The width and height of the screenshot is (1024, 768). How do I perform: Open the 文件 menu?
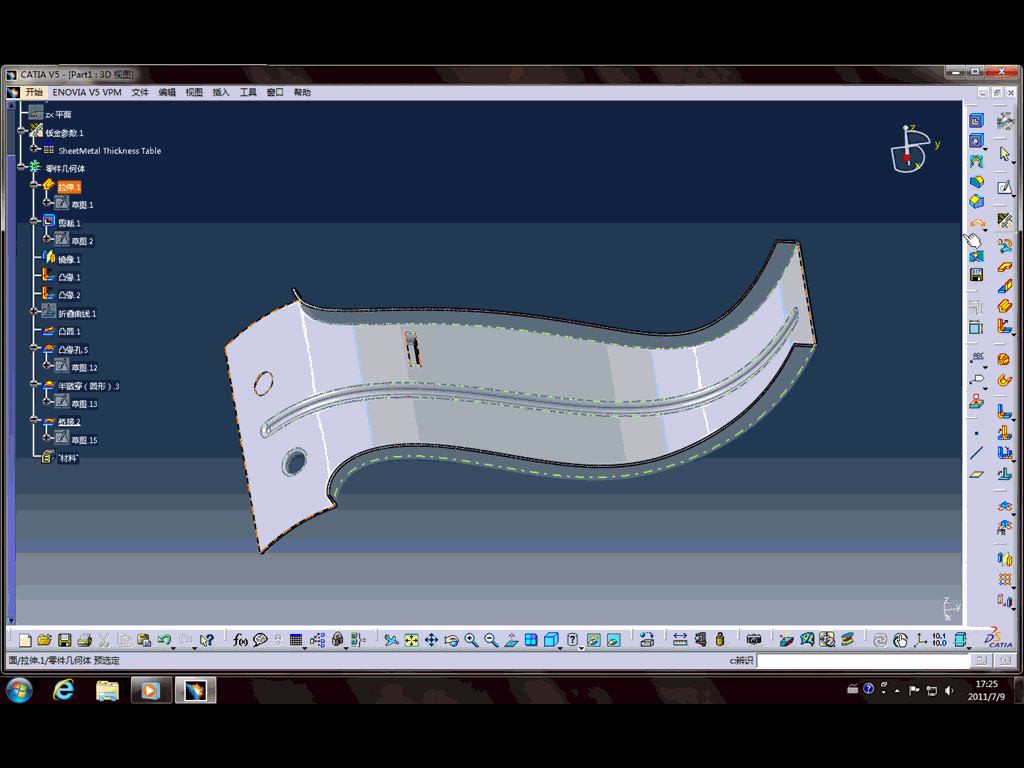[x=140, y=93]
